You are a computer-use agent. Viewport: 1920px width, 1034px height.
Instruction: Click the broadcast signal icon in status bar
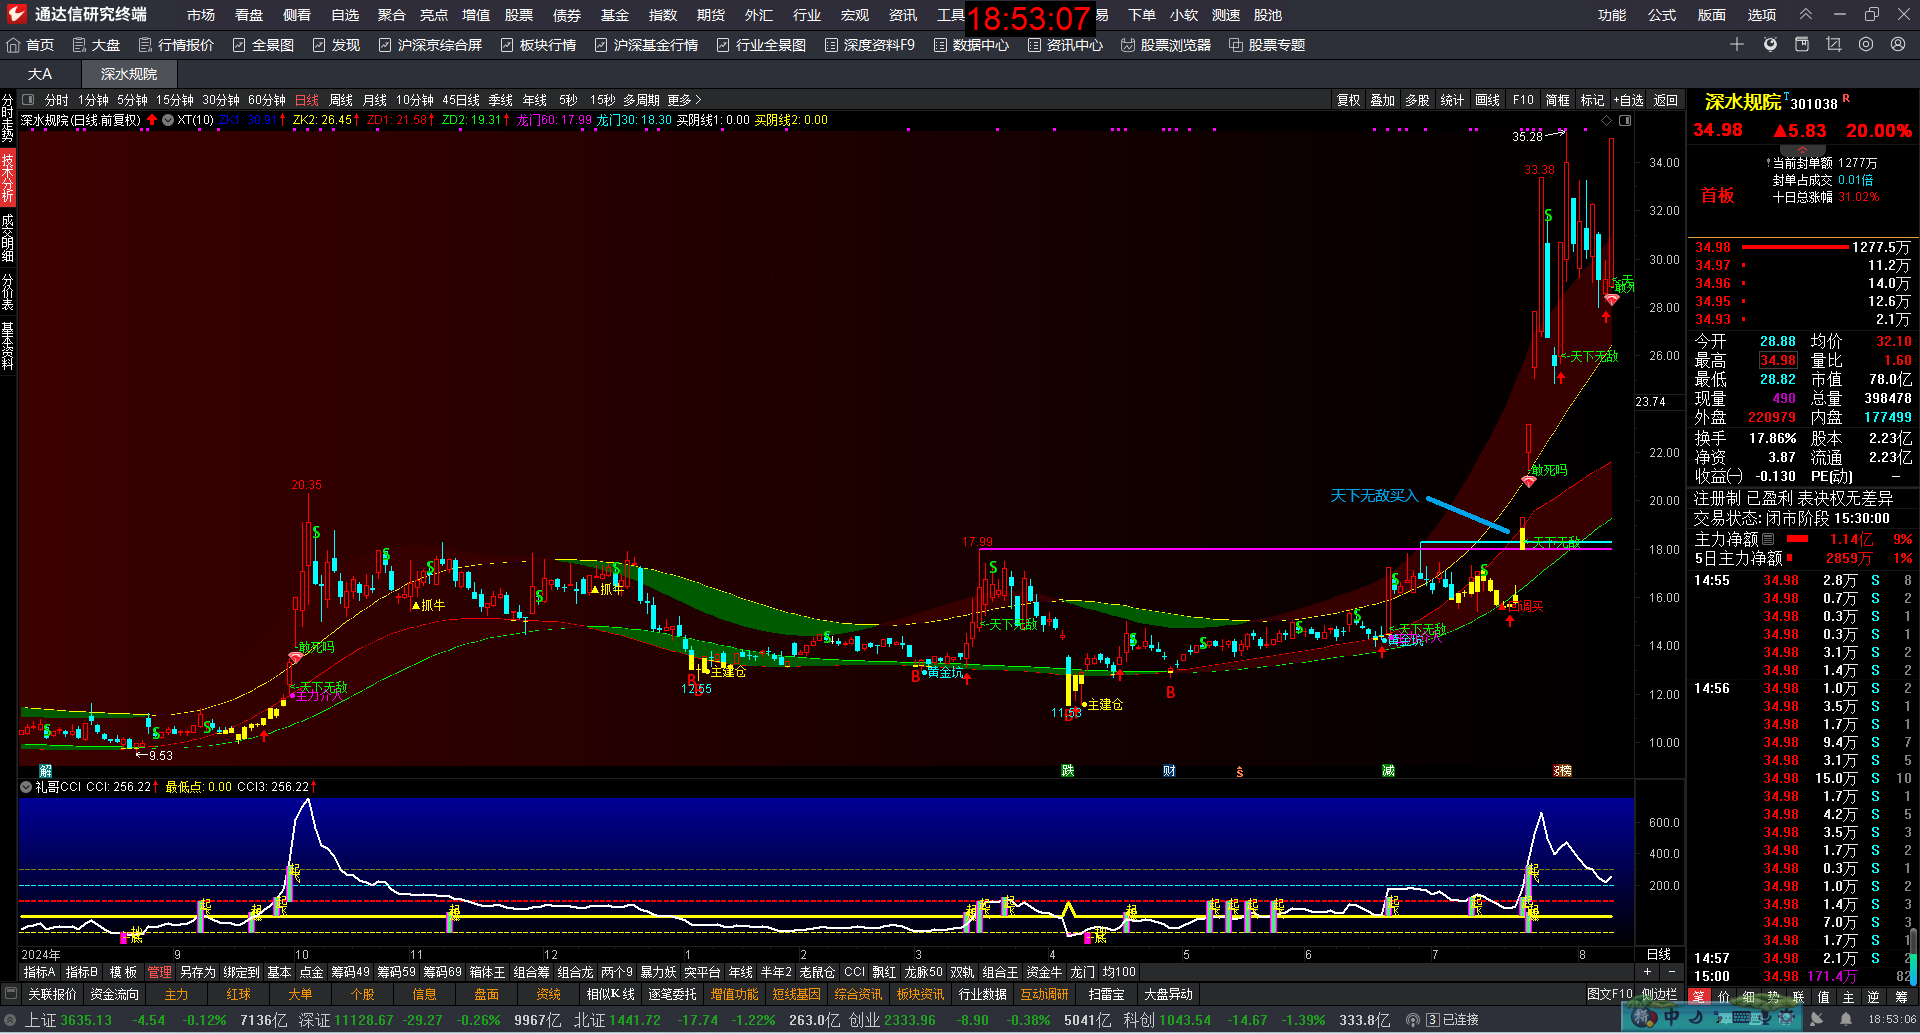click(1413, 1020)
